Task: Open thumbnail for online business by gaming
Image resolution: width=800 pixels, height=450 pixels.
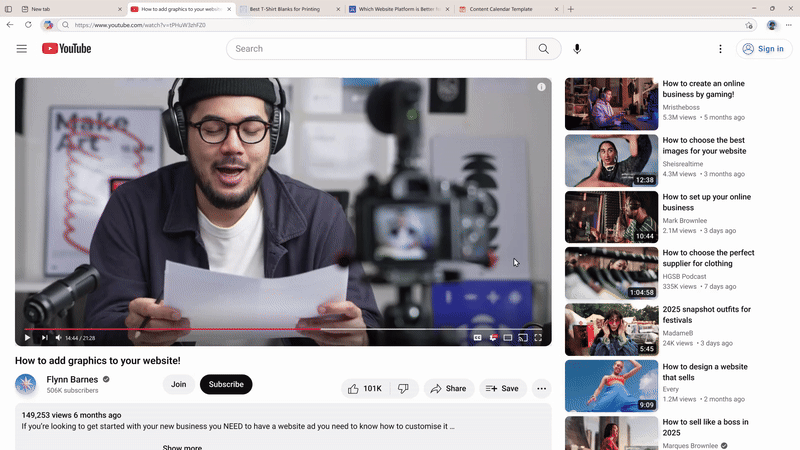Action: [611, 104]
